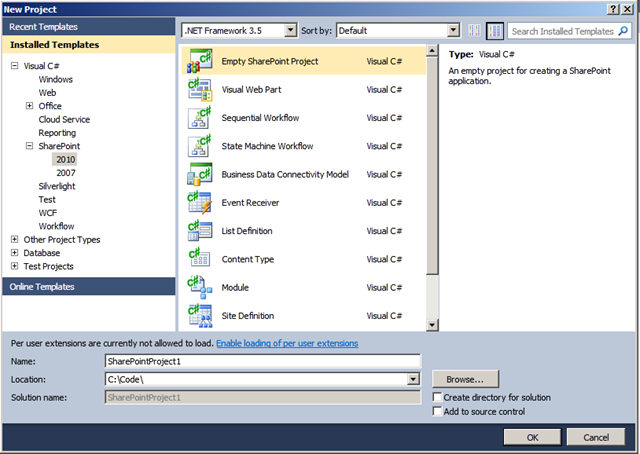640x454 pixels.
Task: Open the Location path dropdown
Action: [413, 379]
